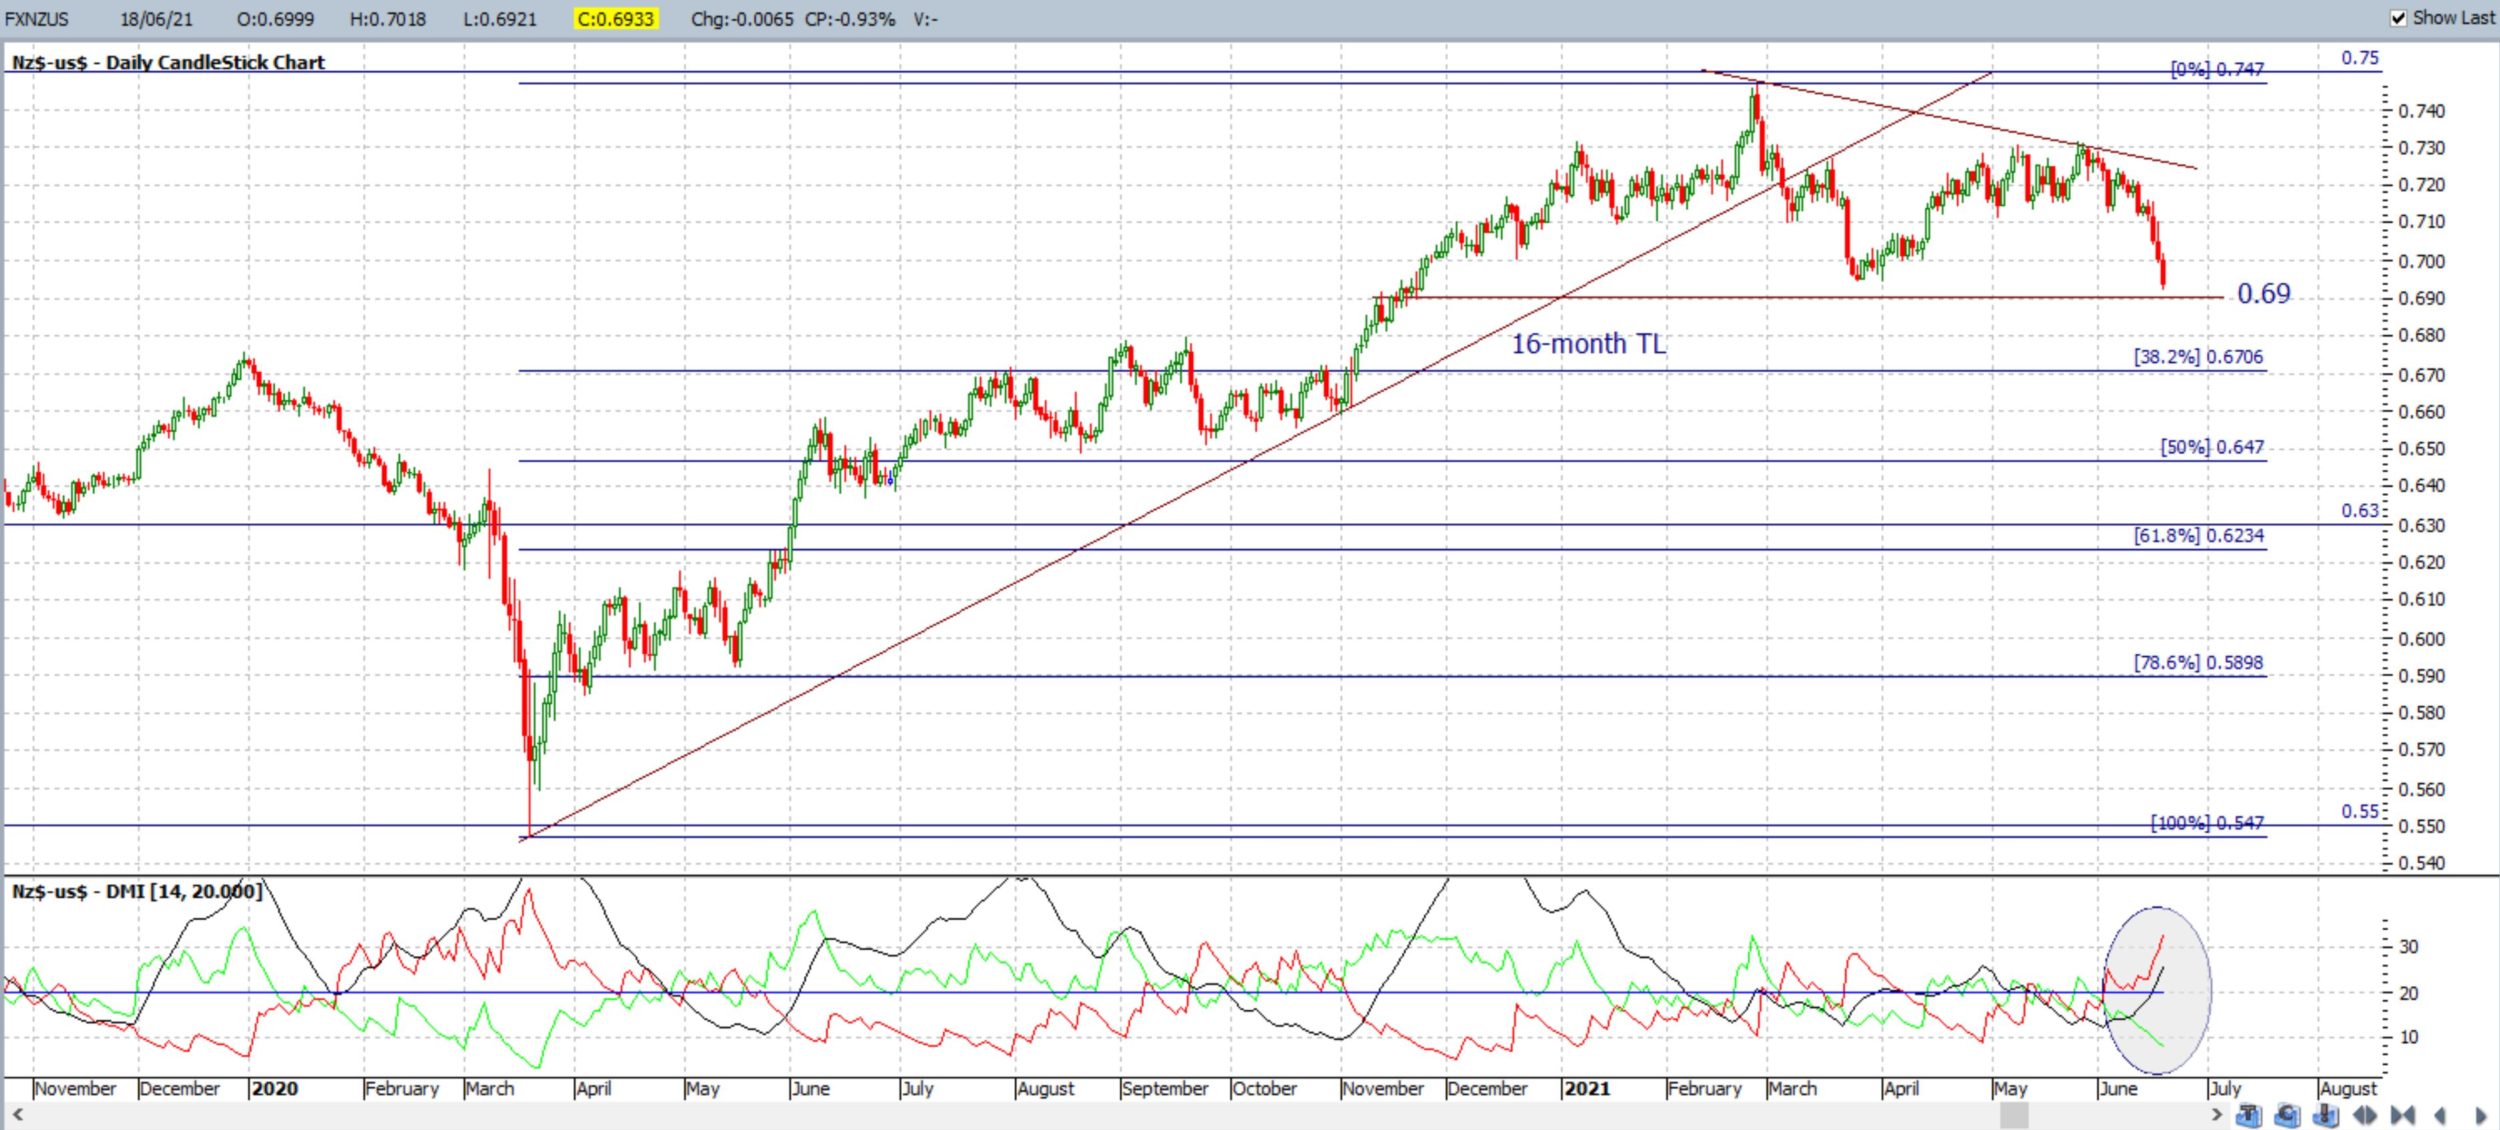
Task: Click the August label at far right axis
Action: pos(2348,1088)
